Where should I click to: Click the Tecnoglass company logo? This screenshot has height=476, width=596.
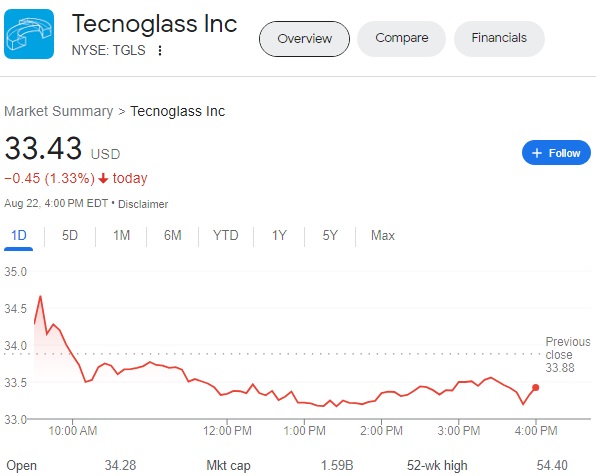tap(29, 34)
